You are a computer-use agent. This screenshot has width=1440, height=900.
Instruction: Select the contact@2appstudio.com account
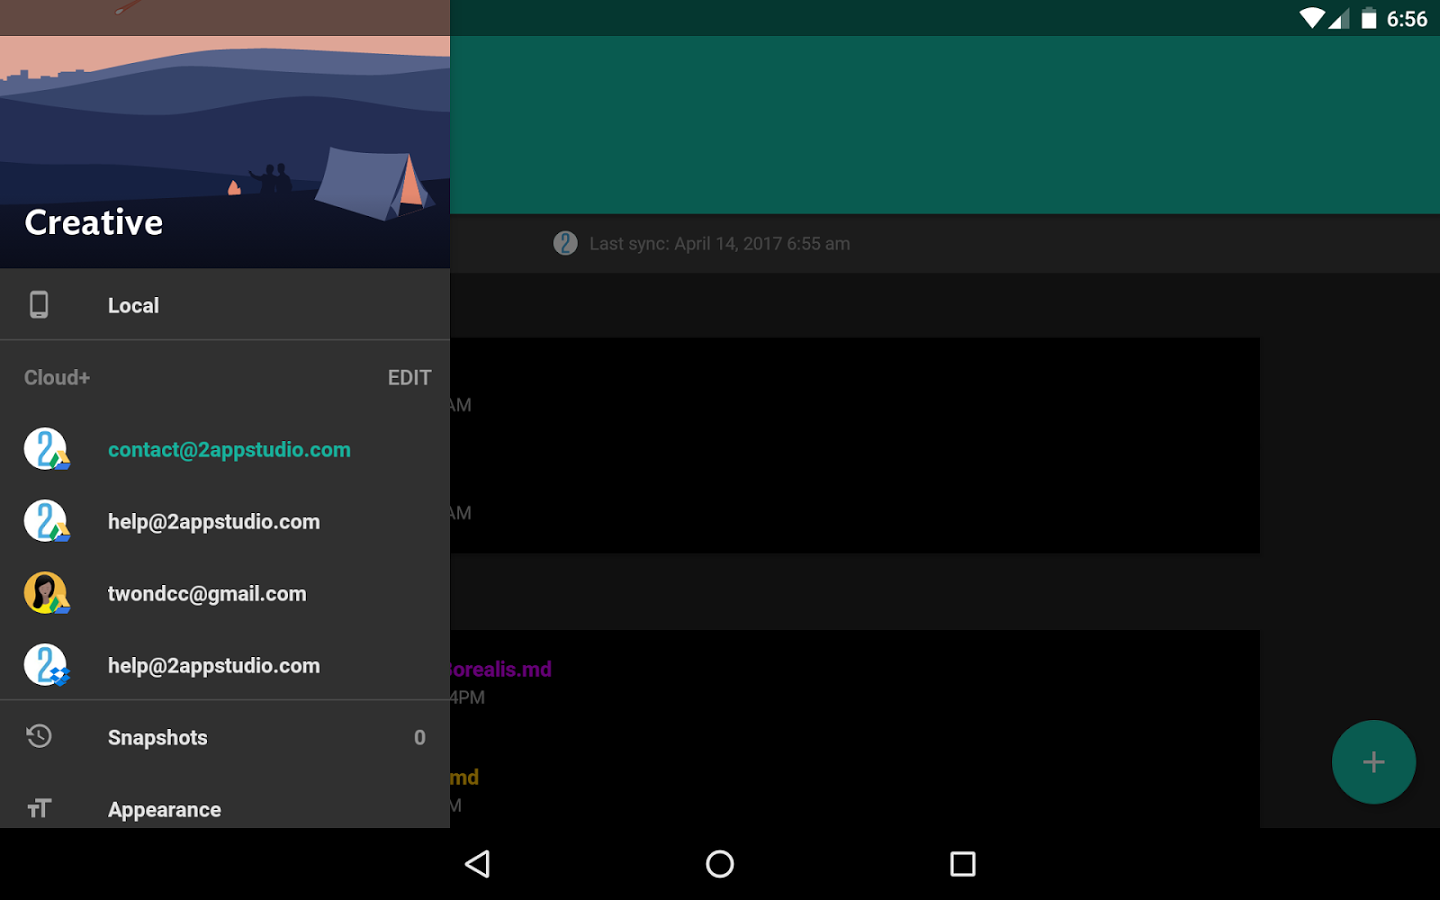tap(225, 450)
